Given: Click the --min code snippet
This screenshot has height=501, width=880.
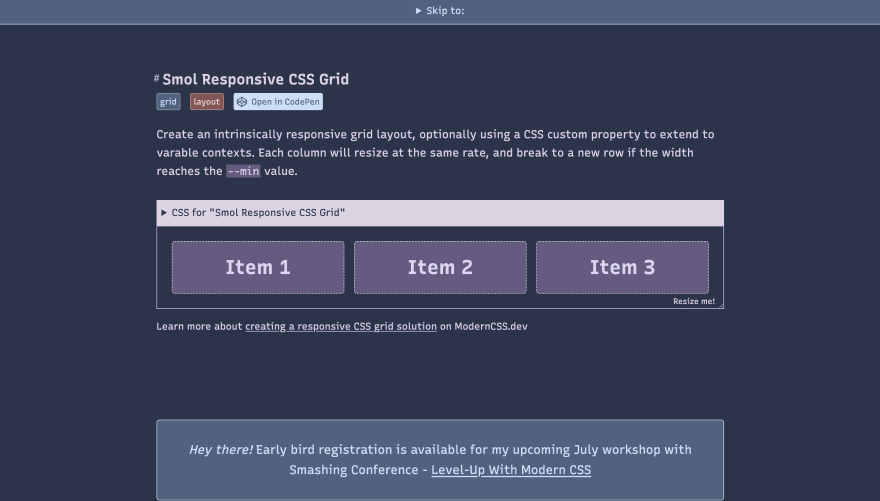Looking at the screenshot, I should (x=243, y=171).
